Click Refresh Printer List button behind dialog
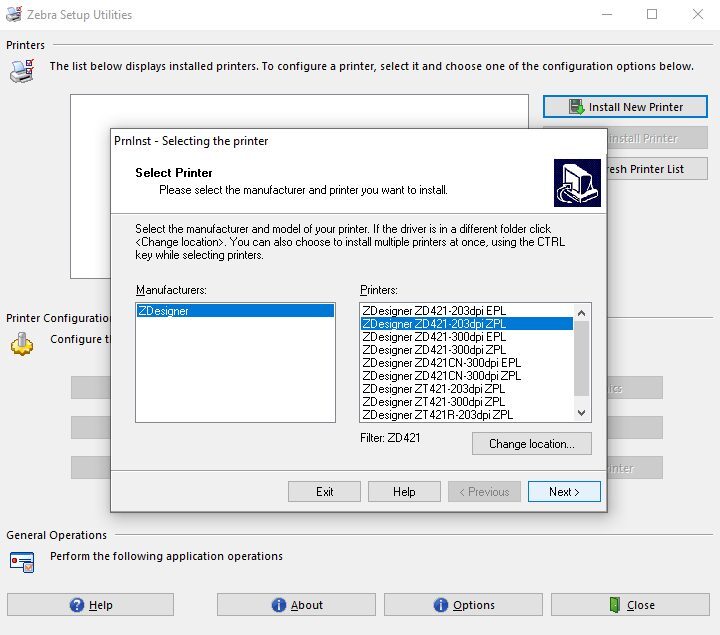The width and height of the screenshot is (720, 635). (x=657, y=169)
